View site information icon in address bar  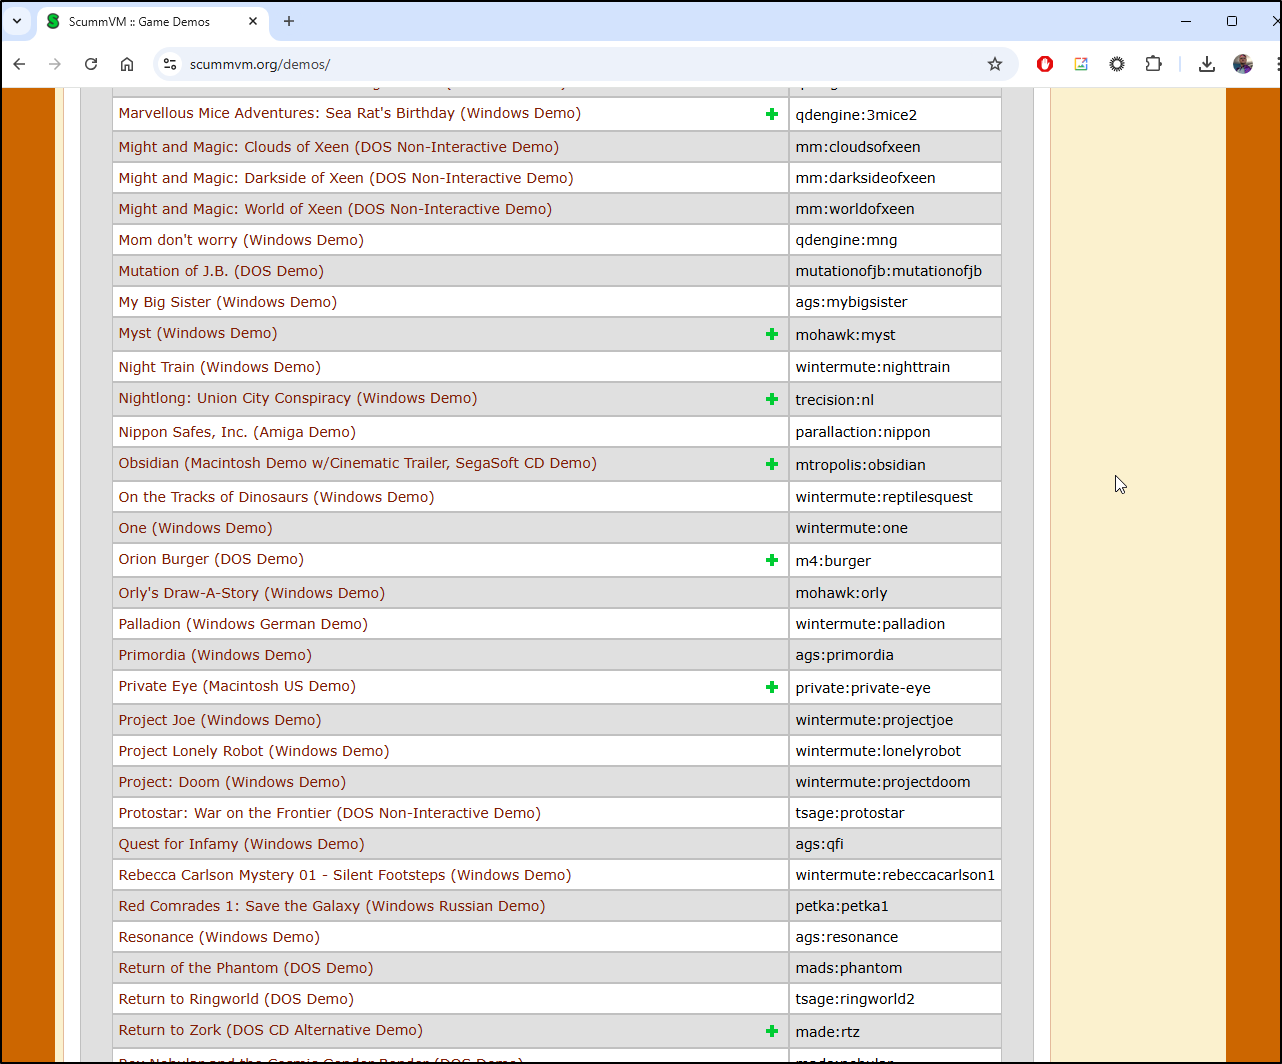[170, 64]
